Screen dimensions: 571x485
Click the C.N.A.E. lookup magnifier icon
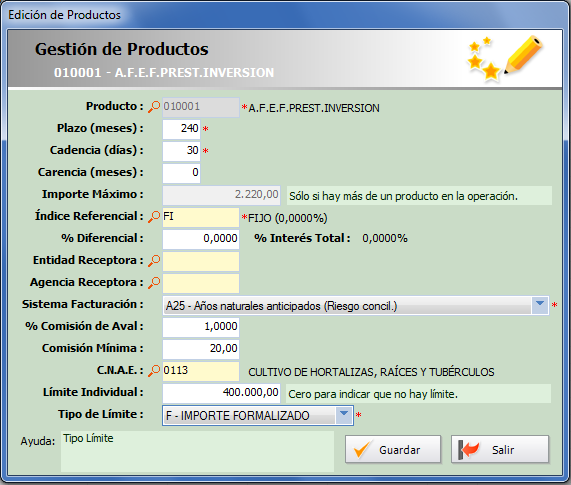(154, 371)
